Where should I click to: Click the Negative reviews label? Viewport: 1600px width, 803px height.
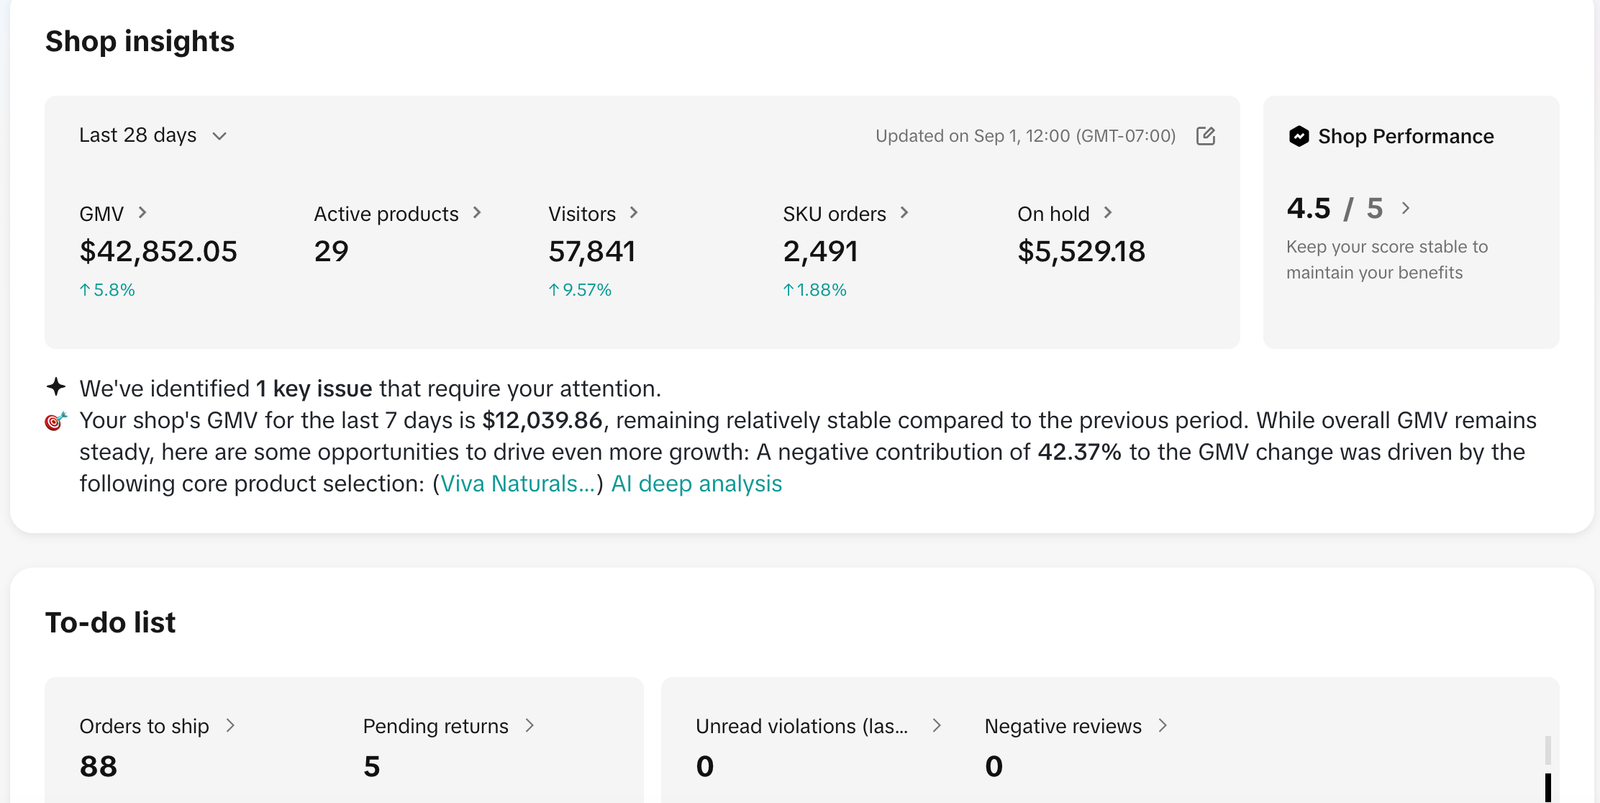click(1063, 726)
